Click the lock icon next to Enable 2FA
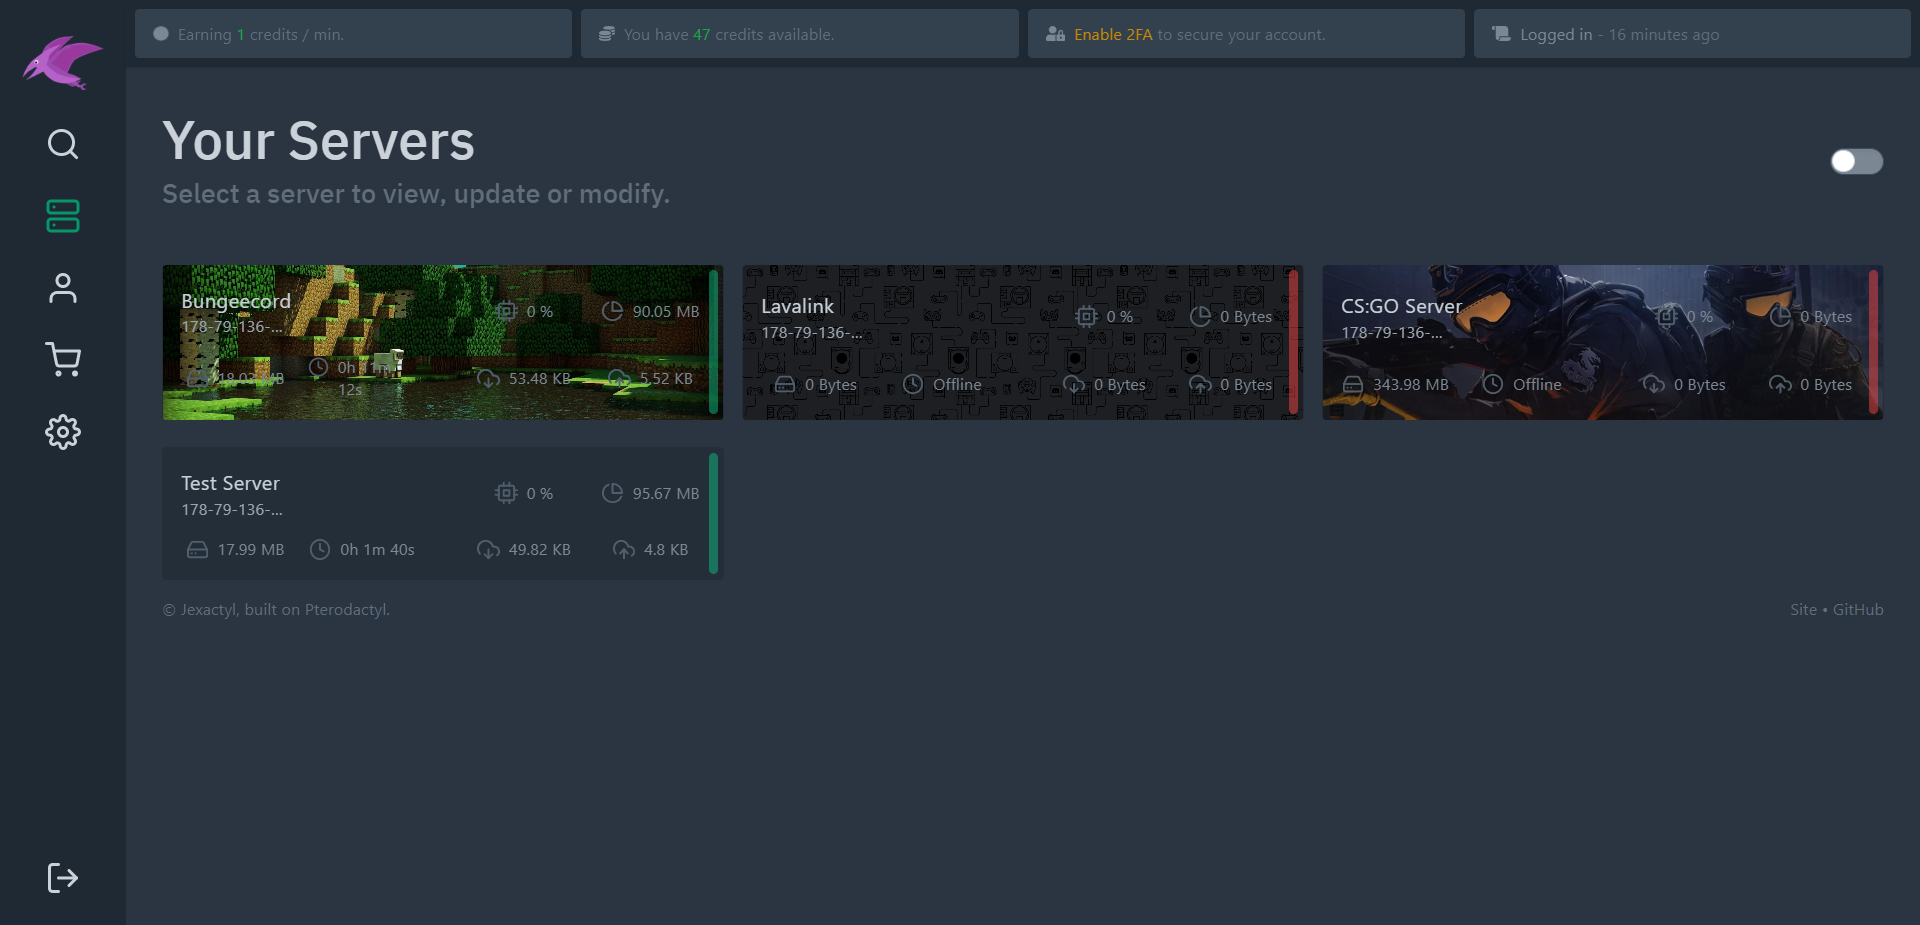This screenshot has height=925, width=1920. click(x=1055, y=33)
